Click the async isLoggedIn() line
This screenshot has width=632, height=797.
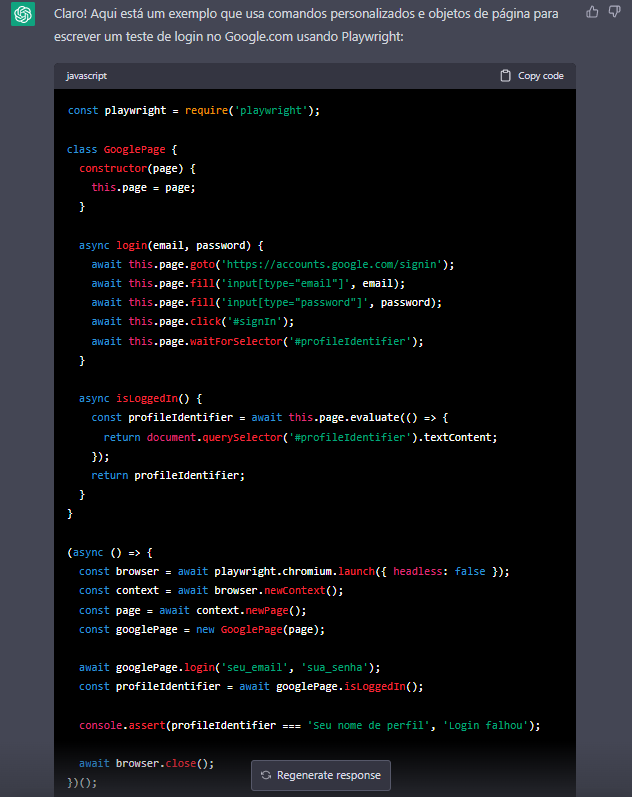(140, 398)
